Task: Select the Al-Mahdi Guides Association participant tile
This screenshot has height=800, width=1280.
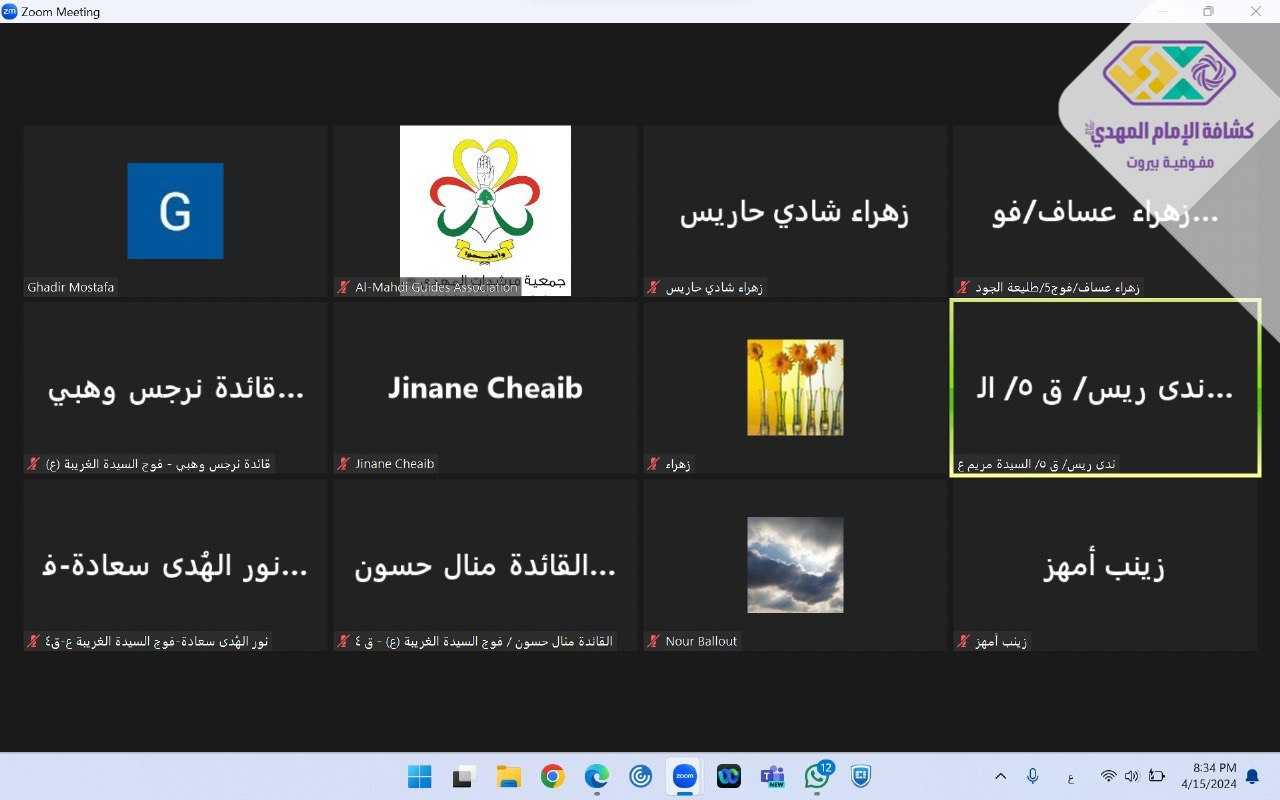Action: pyautogui.click(x=485, y=211)
